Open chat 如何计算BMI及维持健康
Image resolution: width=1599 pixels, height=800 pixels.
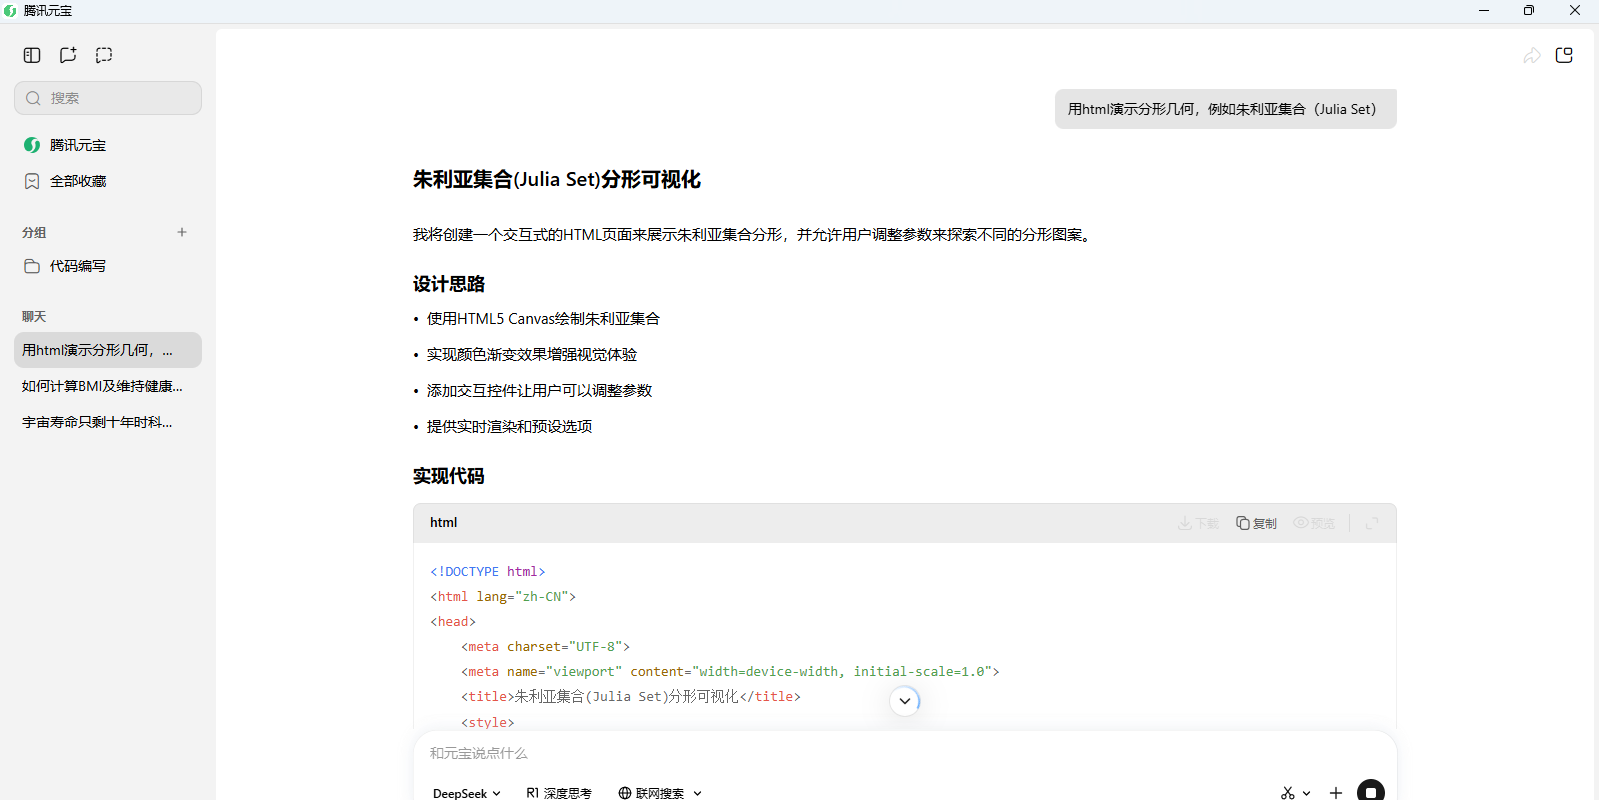pos(102,386)
